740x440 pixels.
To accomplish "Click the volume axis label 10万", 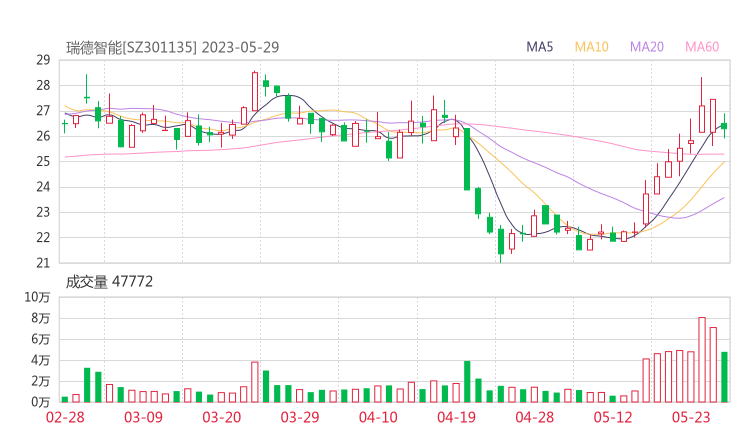I will 37,297.
